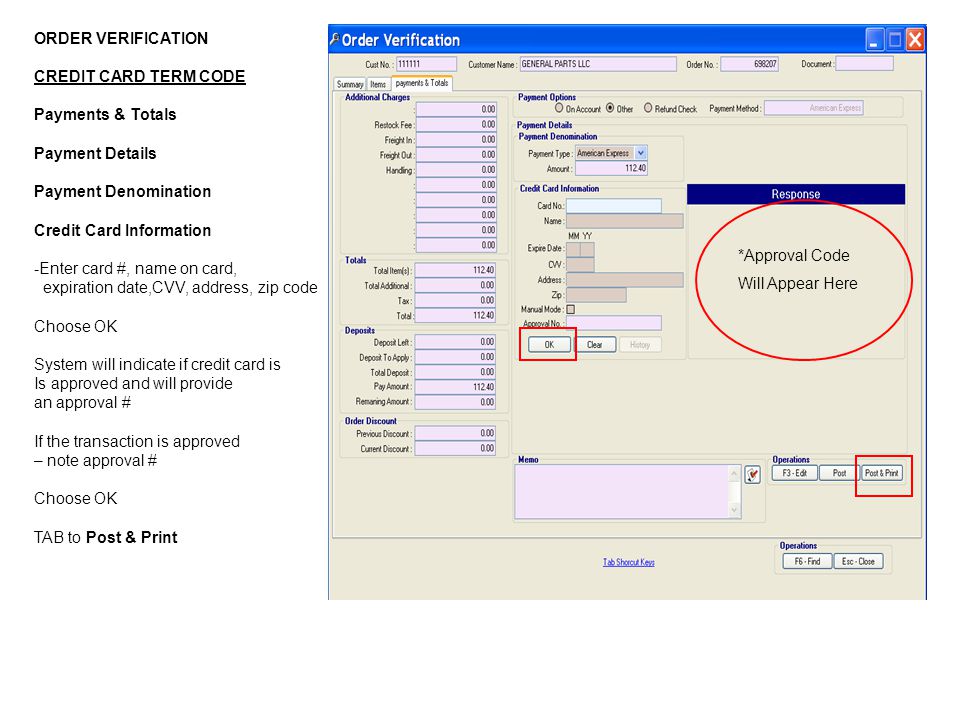Click the payment Amount field
This screenshot has width=960, height=720.
pos(612,168)
